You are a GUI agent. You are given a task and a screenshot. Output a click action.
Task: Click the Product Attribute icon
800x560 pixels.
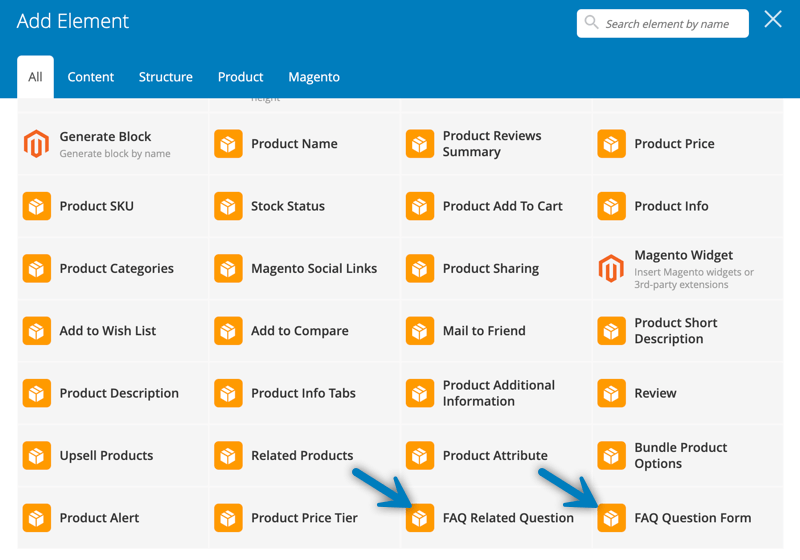pyautogui.click(x=420, y=455)
